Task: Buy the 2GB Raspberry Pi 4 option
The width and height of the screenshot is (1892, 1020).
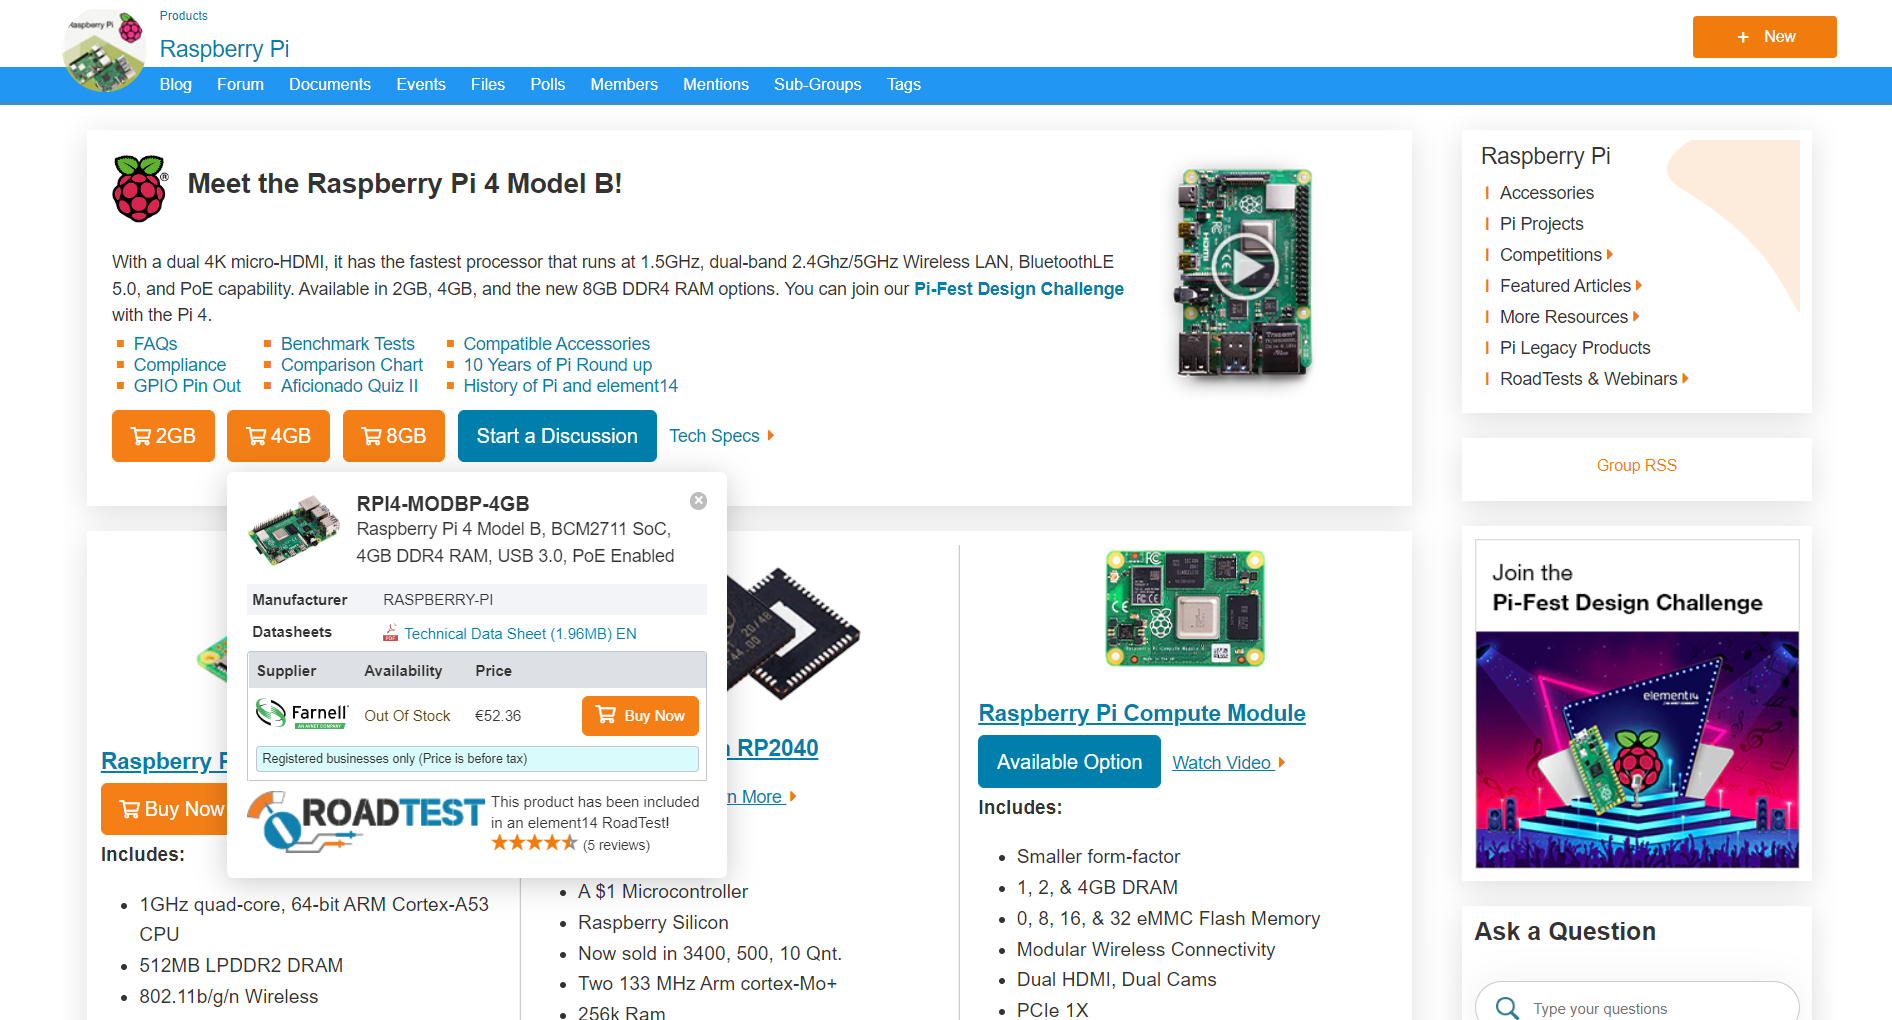Action: point(163,436)
